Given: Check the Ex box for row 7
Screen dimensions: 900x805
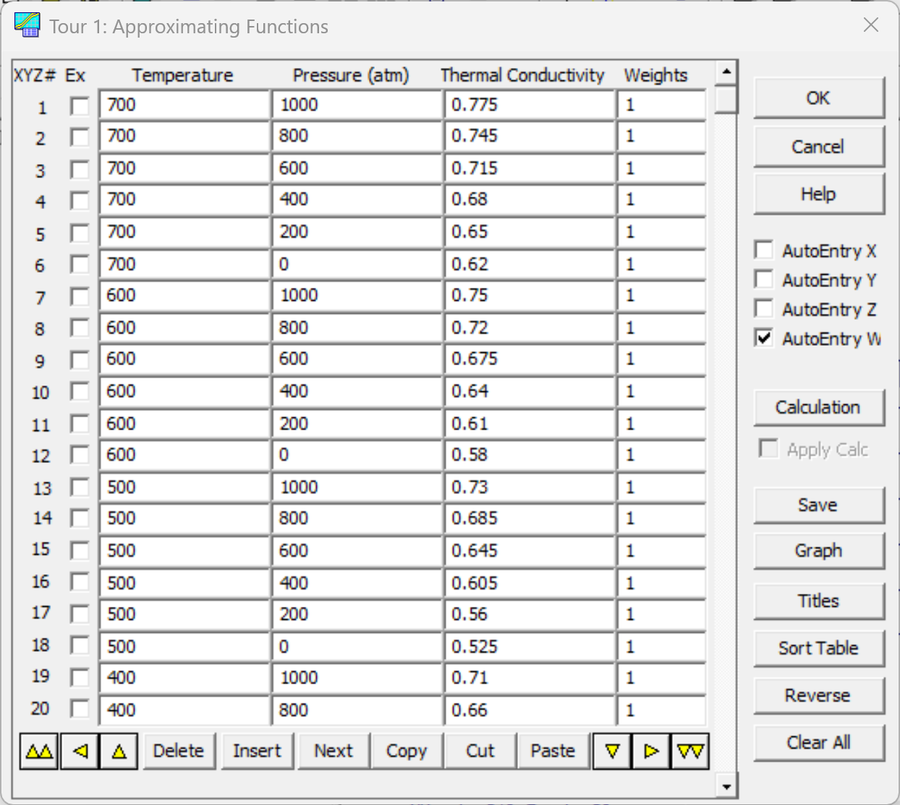Looking at the screenshot, I should (79, 297).
